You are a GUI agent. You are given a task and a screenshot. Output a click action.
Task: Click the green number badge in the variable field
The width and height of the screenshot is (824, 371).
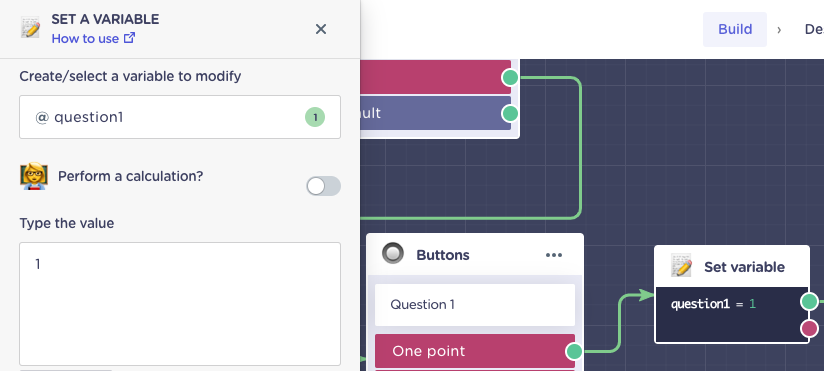click(x=315, y=117)
